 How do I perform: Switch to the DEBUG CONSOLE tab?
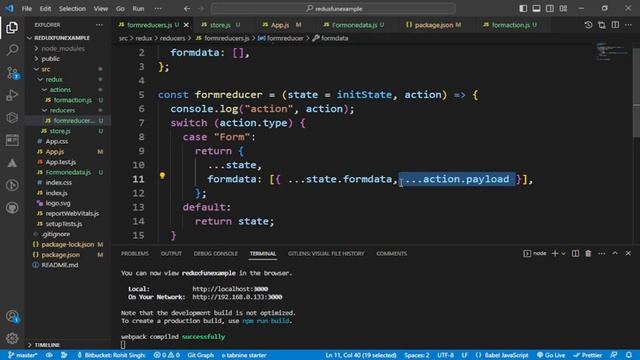[x=216, y=253]
